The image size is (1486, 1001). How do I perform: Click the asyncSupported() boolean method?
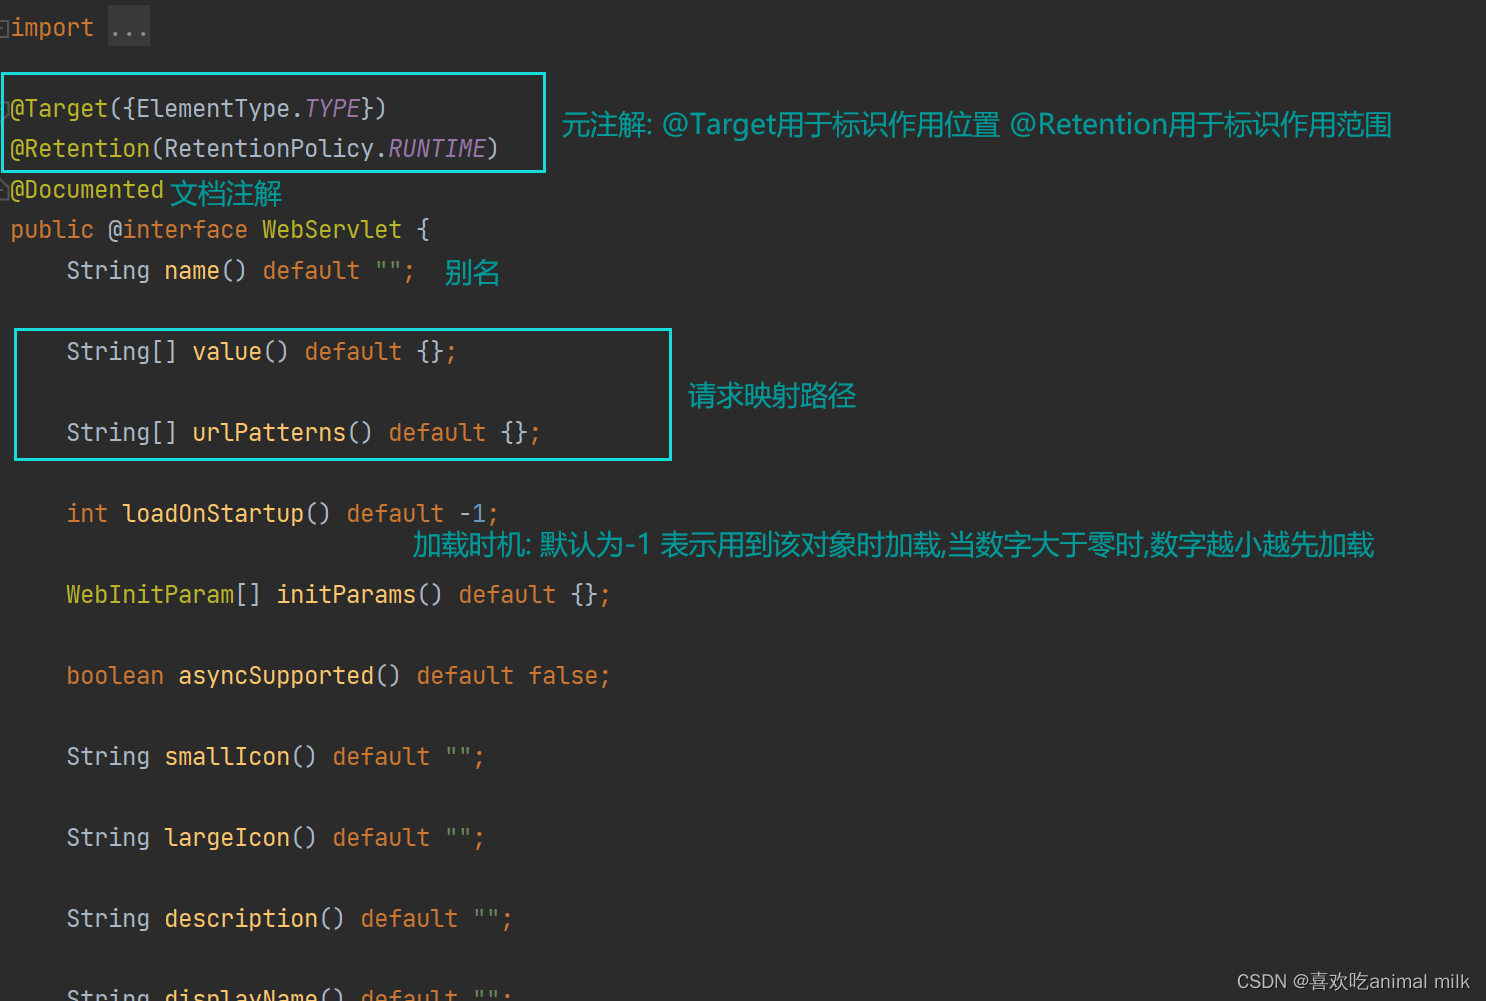click(x=277, y=675)
